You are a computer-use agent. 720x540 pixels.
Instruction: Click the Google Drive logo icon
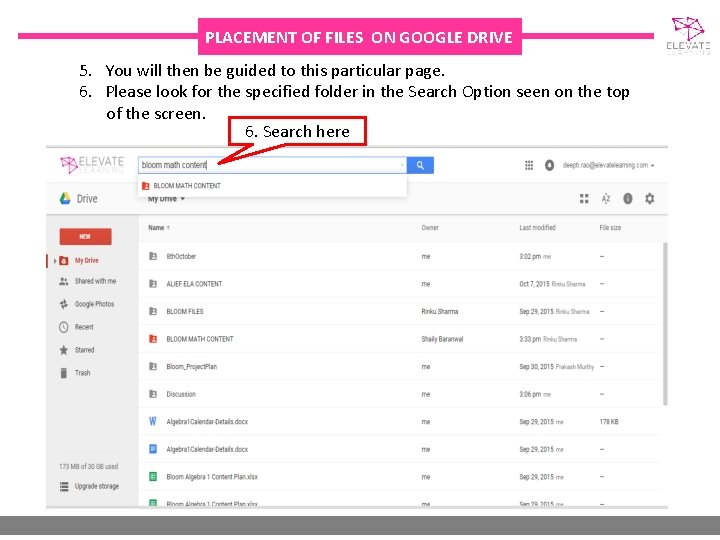[65, 198]
